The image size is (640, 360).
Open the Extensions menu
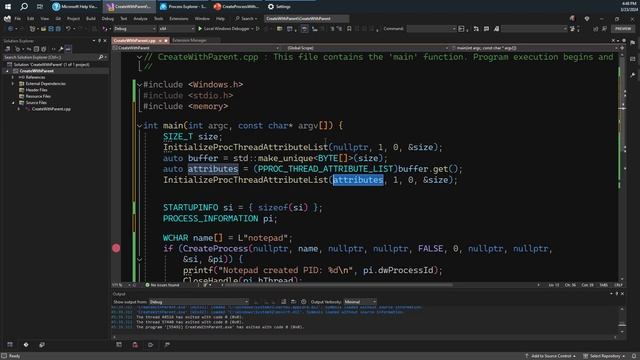click(x=179, y=18)
